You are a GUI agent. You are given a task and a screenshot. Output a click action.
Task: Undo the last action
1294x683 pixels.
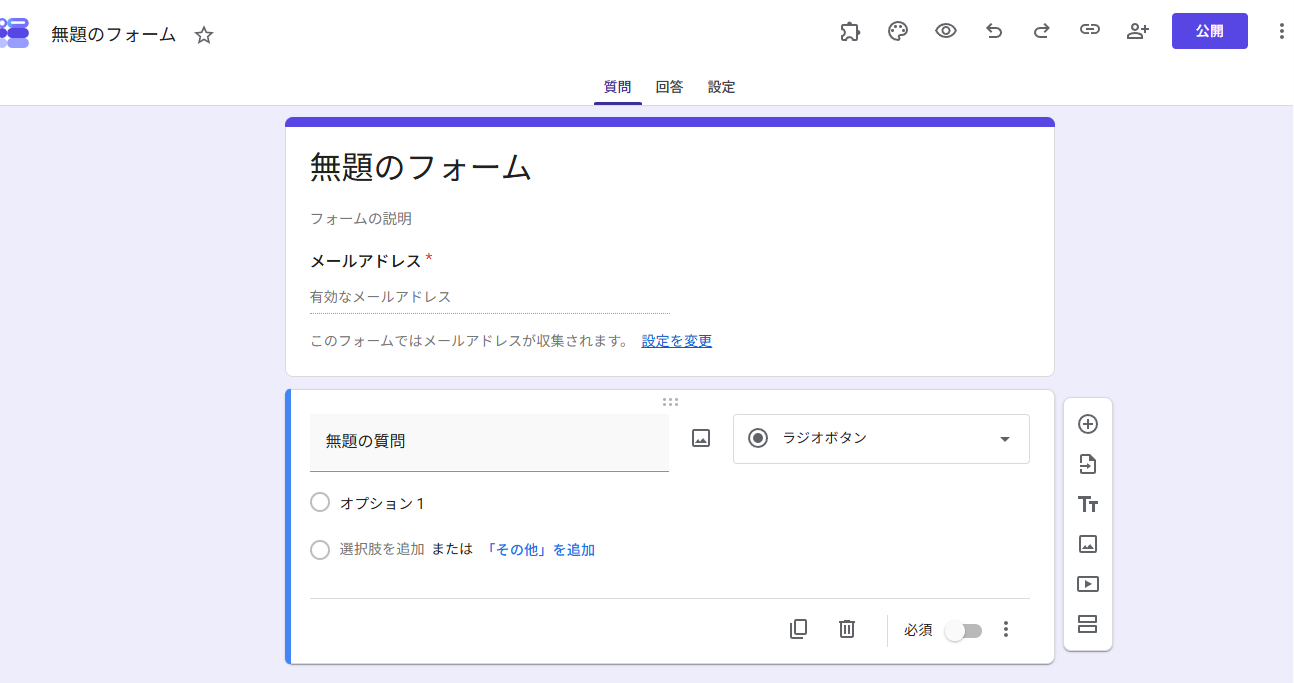tap(994, 31)
